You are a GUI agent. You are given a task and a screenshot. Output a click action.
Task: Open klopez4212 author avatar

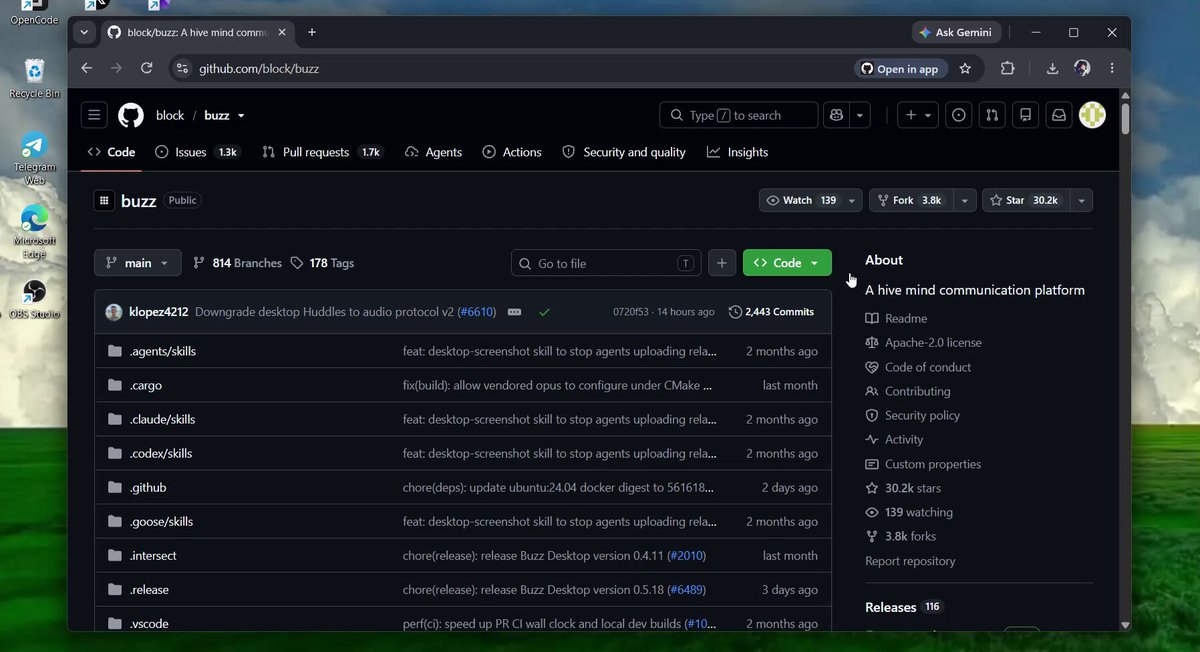[114, 312]
